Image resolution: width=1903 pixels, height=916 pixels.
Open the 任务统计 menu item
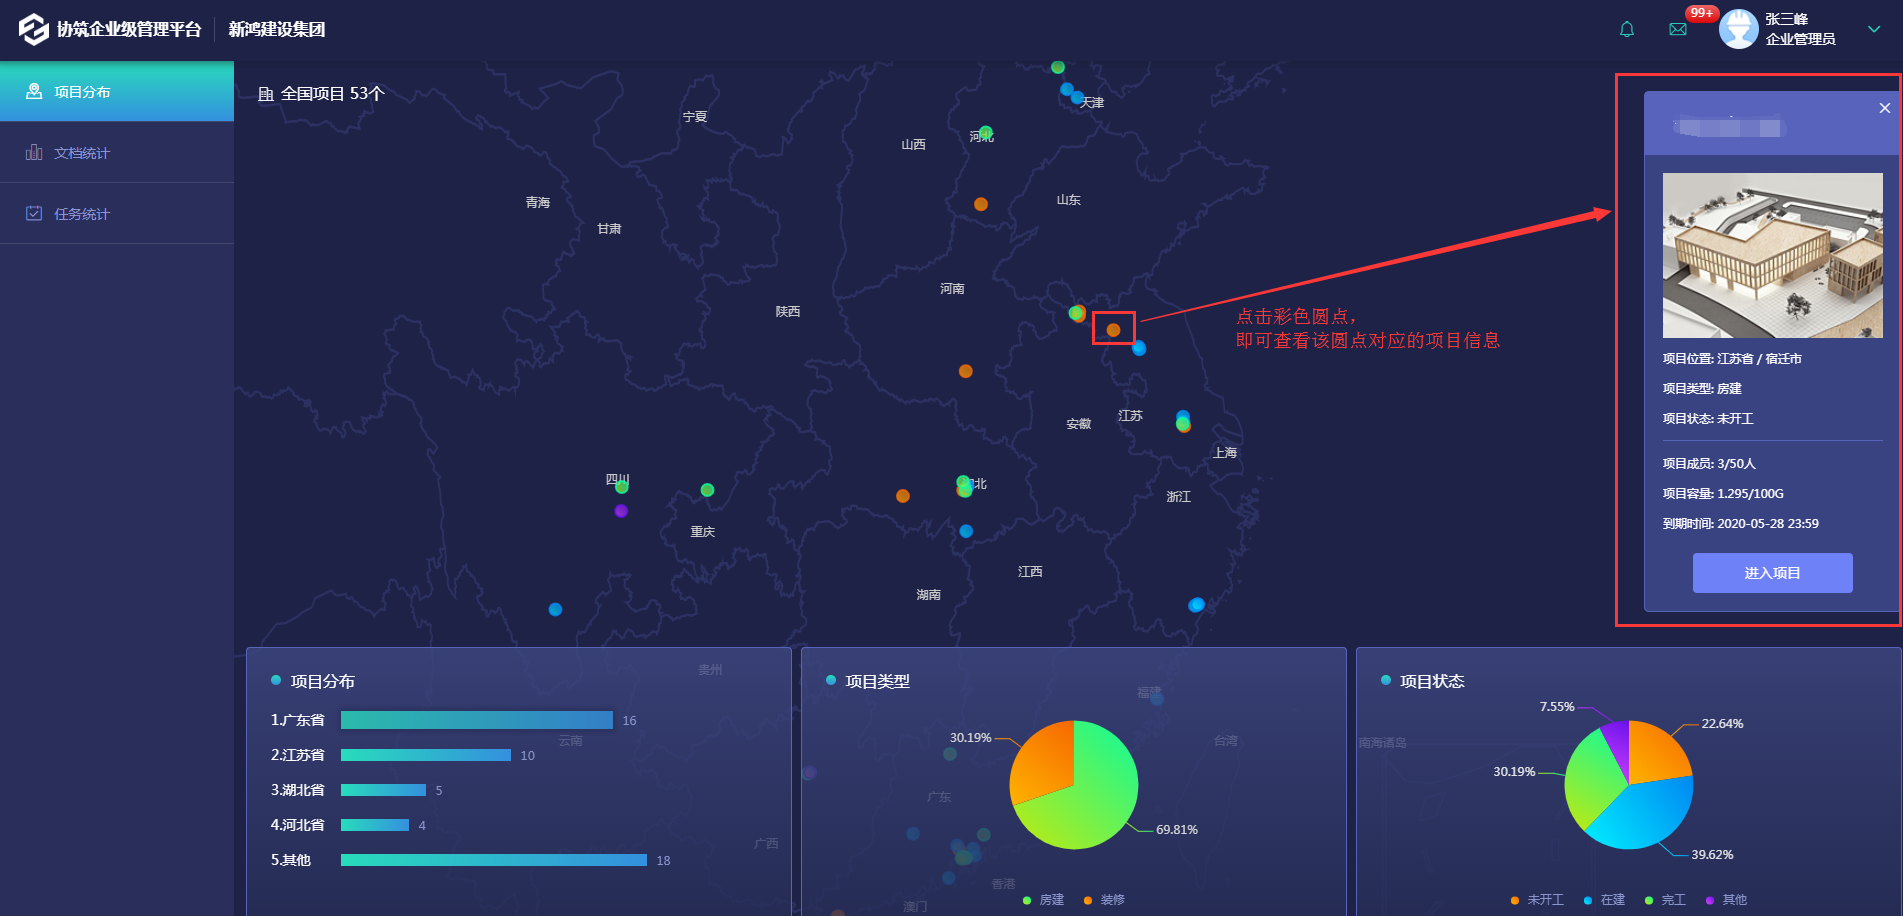coord(82,214)
